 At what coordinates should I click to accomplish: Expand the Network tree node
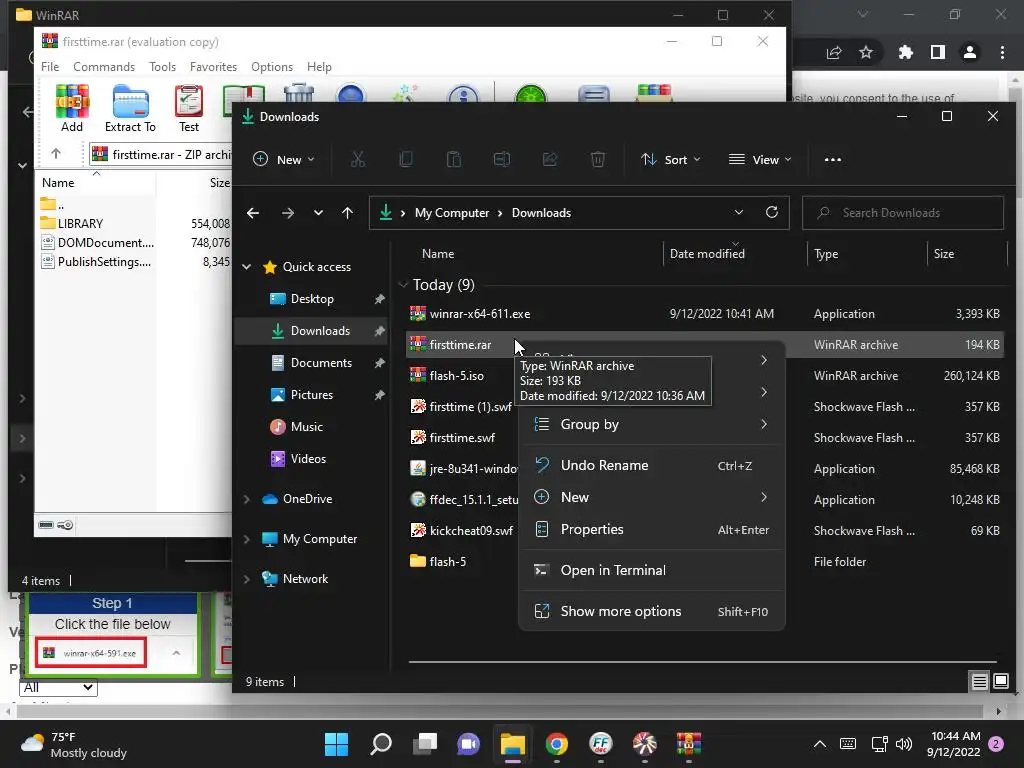[247, 579]
